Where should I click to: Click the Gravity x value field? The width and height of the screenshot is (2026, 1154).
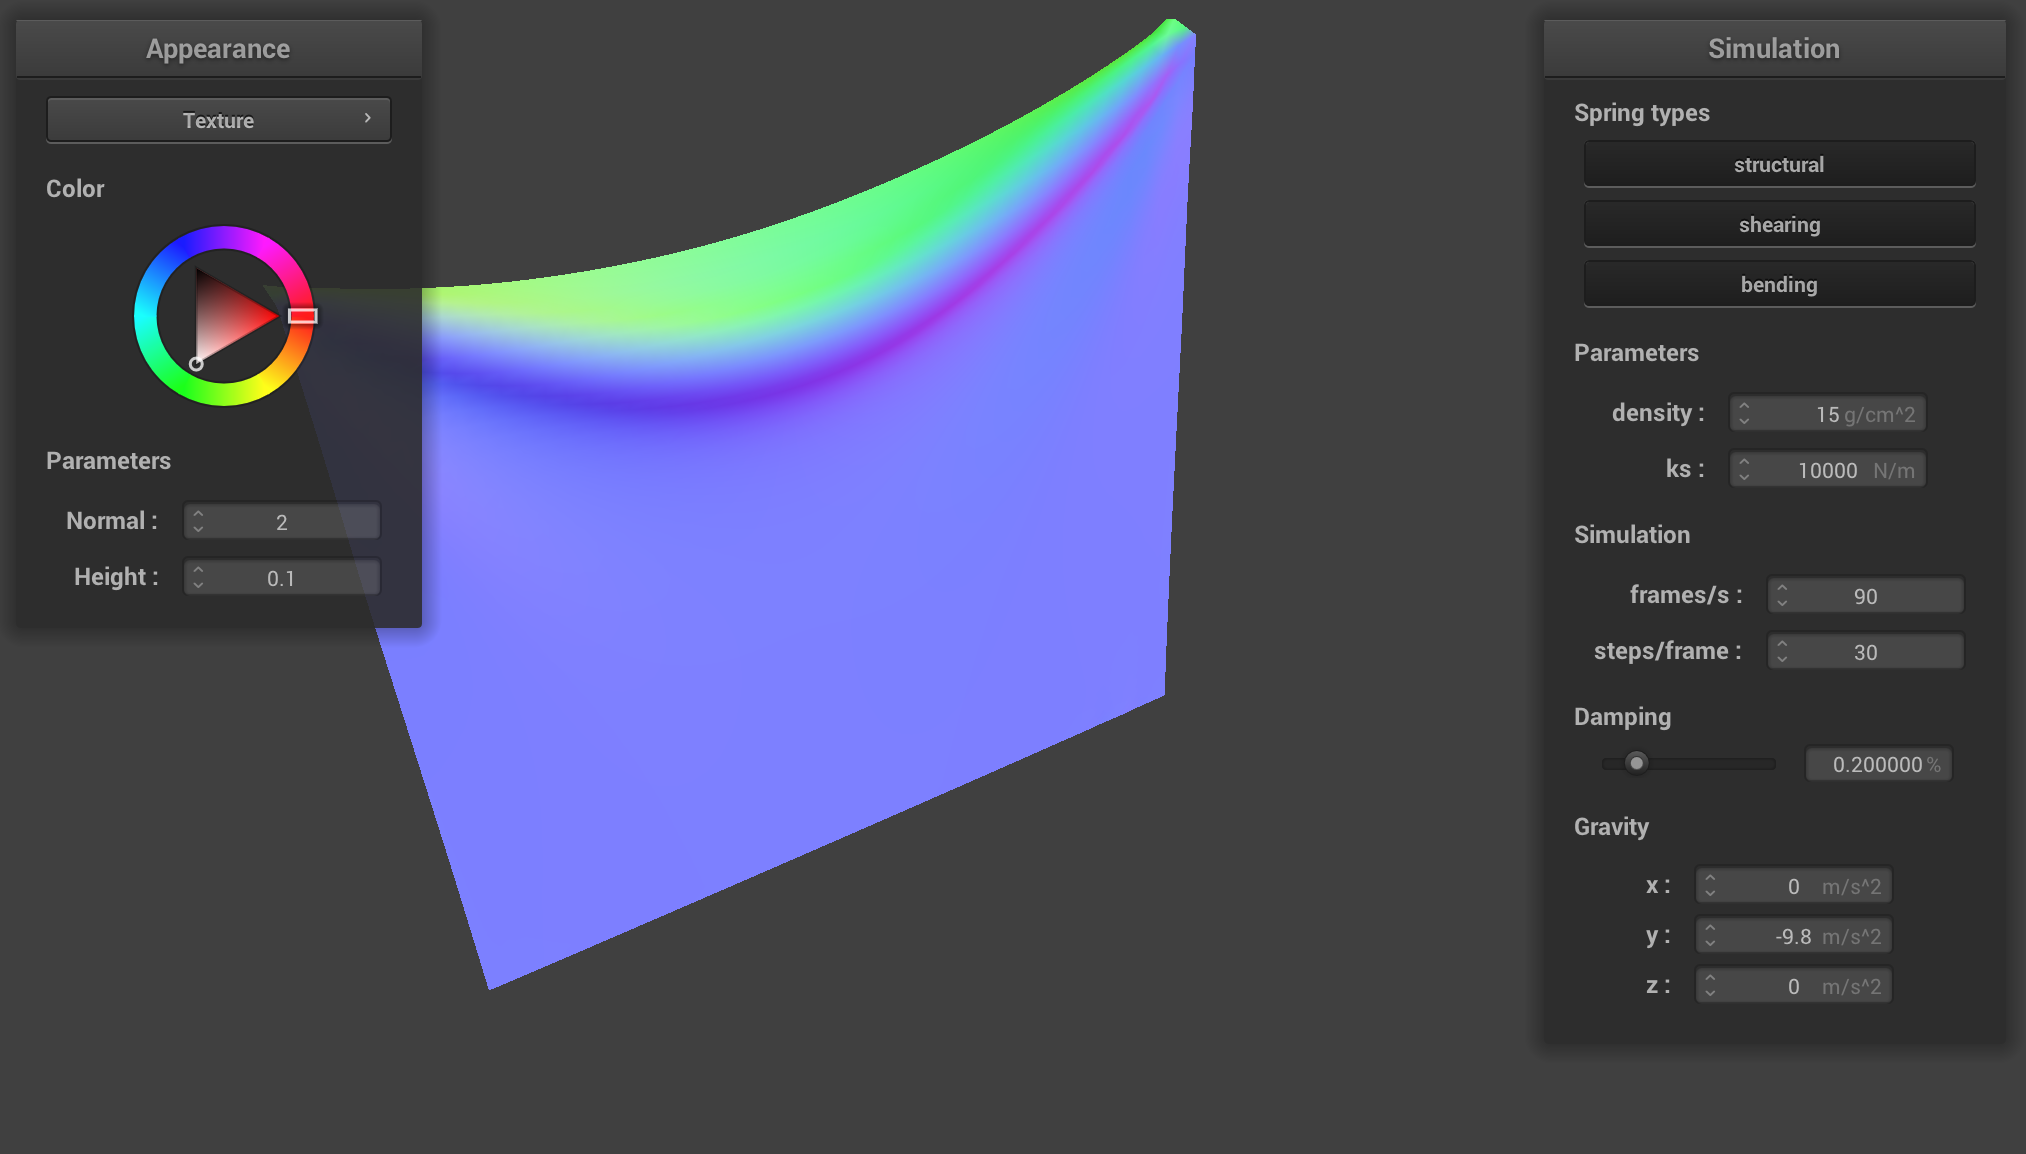pyautogui.click(x=1793, y=885)
